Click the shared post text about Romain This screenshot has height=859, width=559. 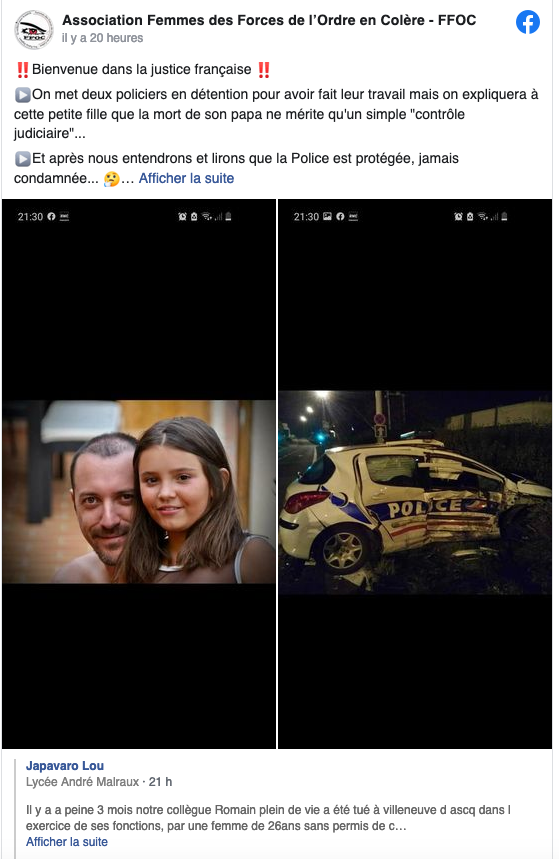tap(269, 818)
